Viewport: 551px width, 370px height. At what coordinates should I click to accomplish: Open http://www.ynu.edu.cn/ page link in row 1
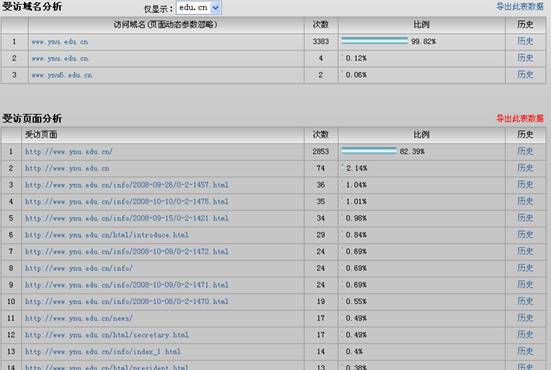(69, 151)
